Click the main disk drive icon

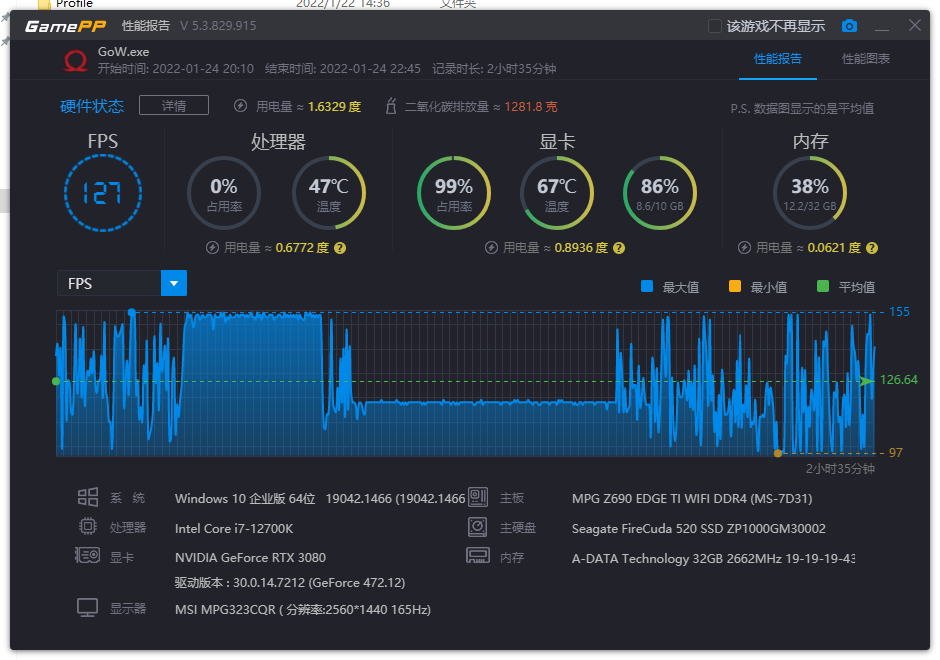tap(478, 527)
